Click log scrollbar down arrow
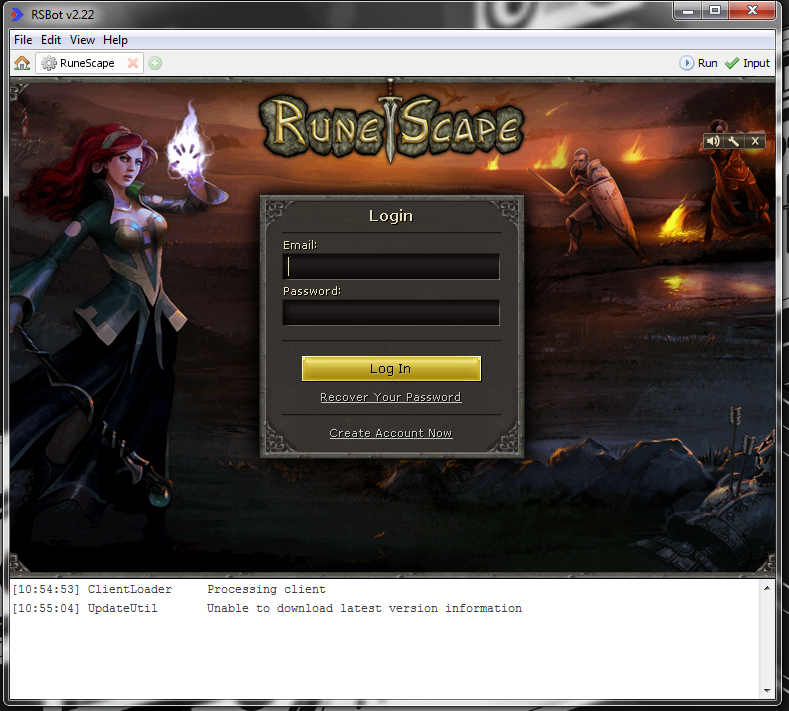 (767, 690)
